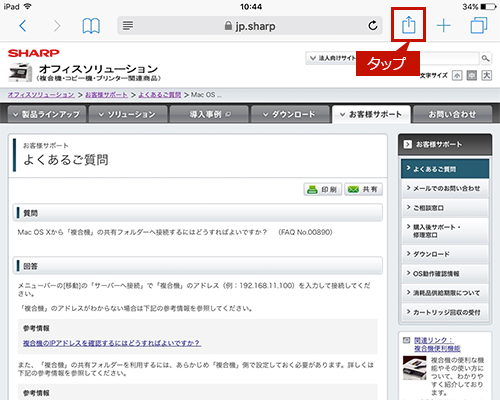This screenshot has width=500, height=400.
Task: Expand the お客様サポート nav tab
Action: pos(371,114)
